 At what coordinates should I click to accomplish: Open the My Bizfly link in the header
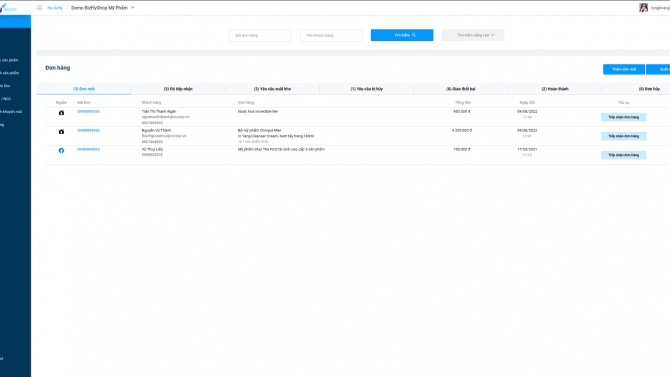click(x=55, y=8)
